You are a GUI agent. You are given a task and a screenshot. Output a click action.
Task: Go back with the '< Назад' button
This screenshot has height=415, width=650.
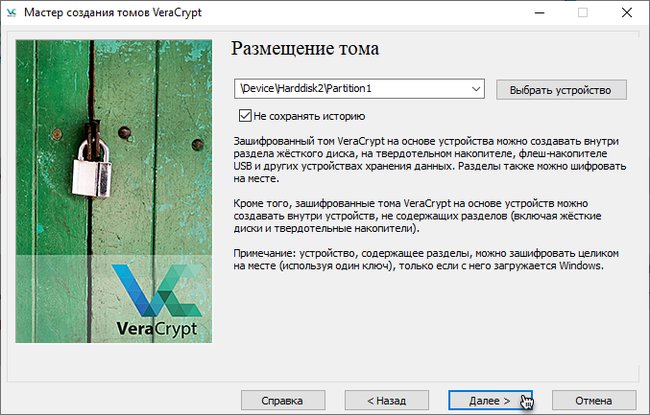point(387,400)
